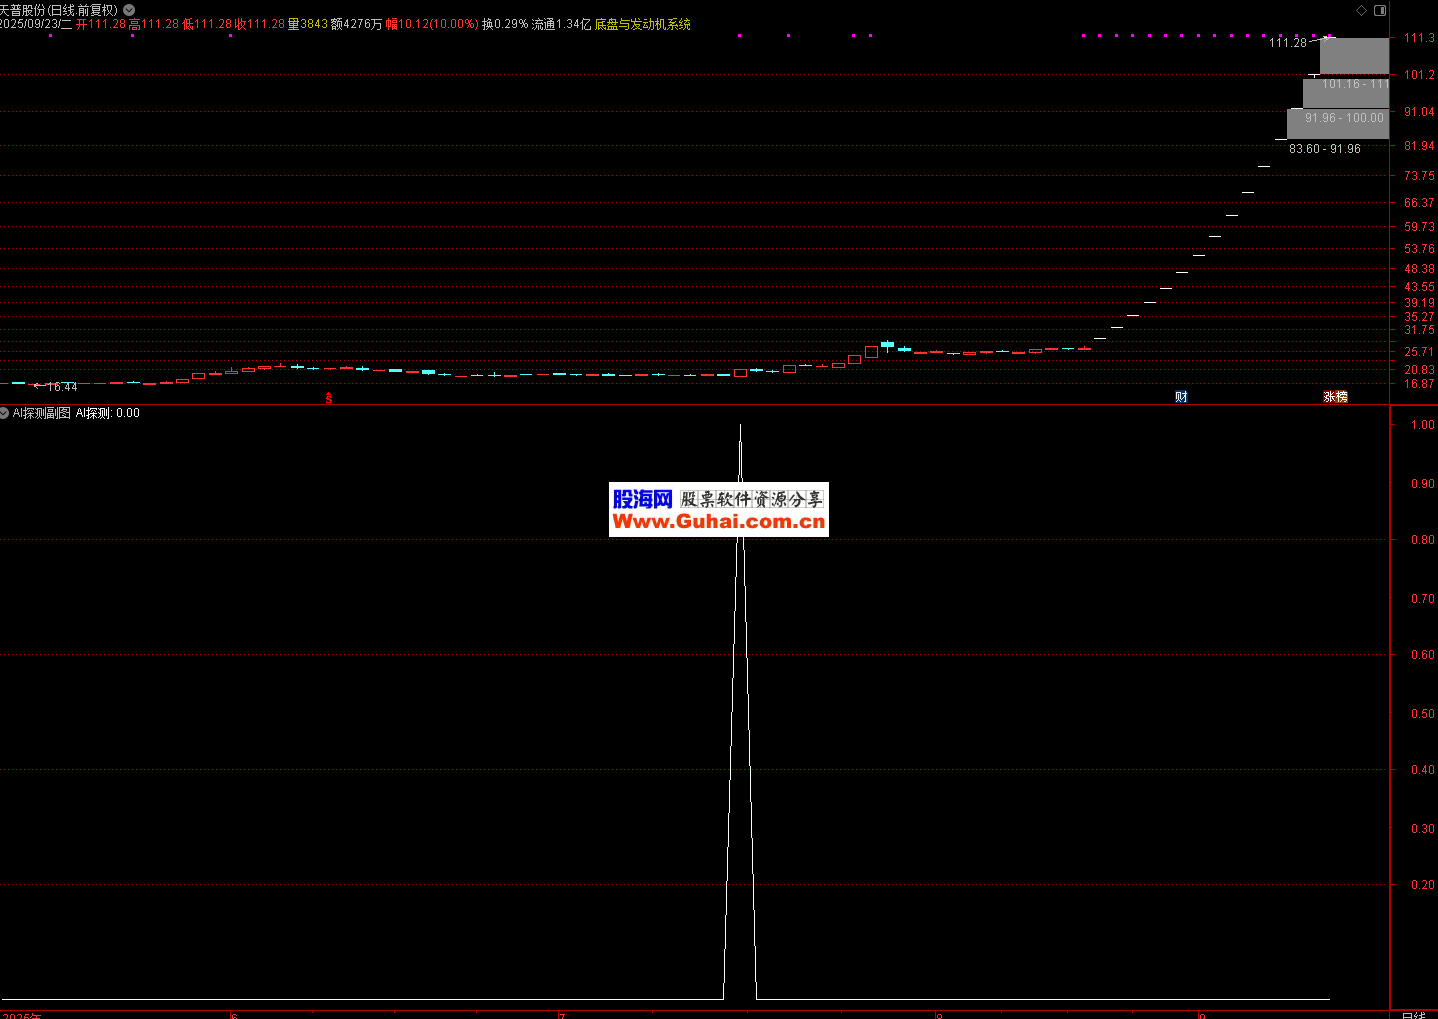Click the 16.44 low price label

61,387
